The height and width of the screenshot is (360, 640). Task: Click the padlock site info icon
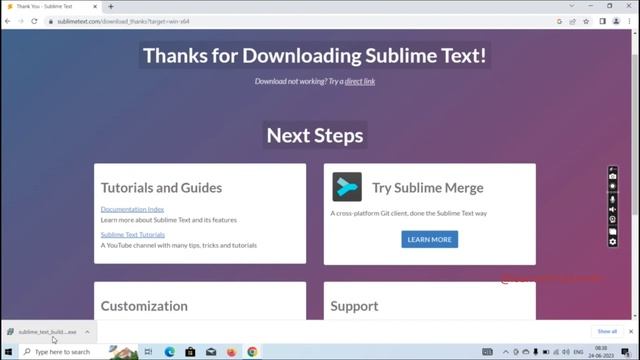pos(51,21)
